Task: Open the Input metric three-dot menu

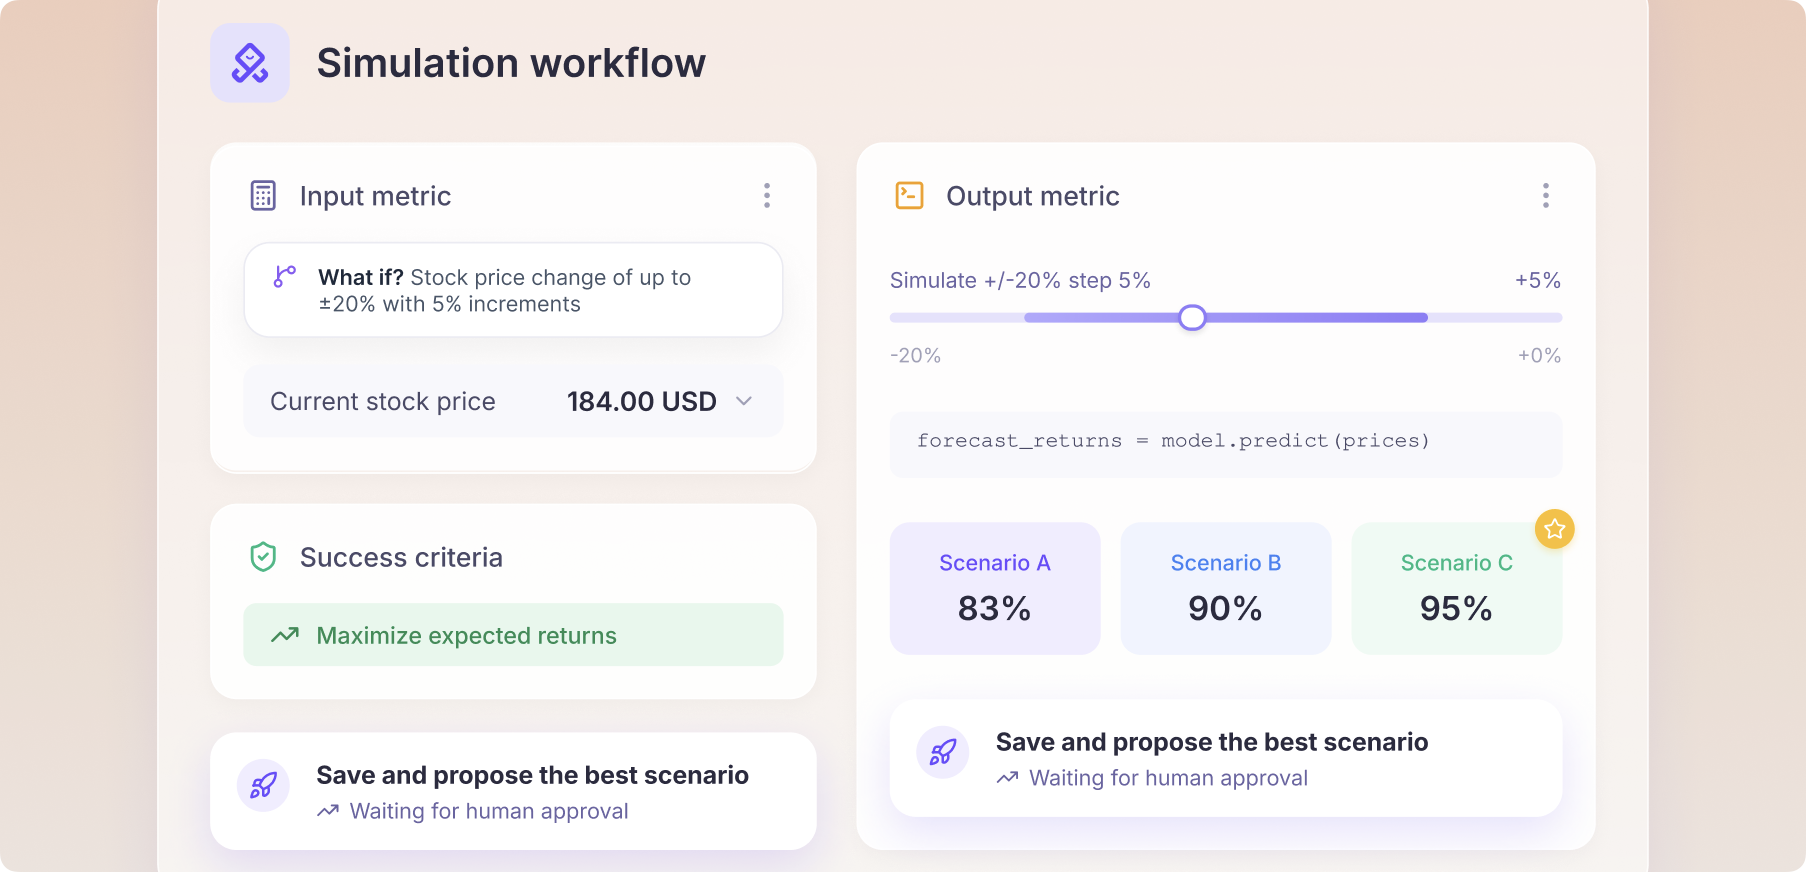Action: click(x=767, y=196)
